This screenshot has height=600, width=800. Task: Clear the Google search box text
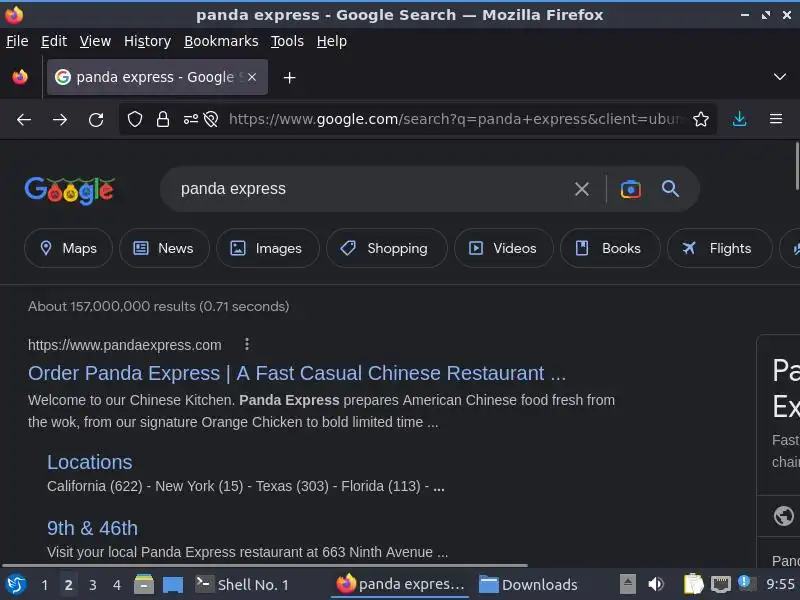pos(582,189)
